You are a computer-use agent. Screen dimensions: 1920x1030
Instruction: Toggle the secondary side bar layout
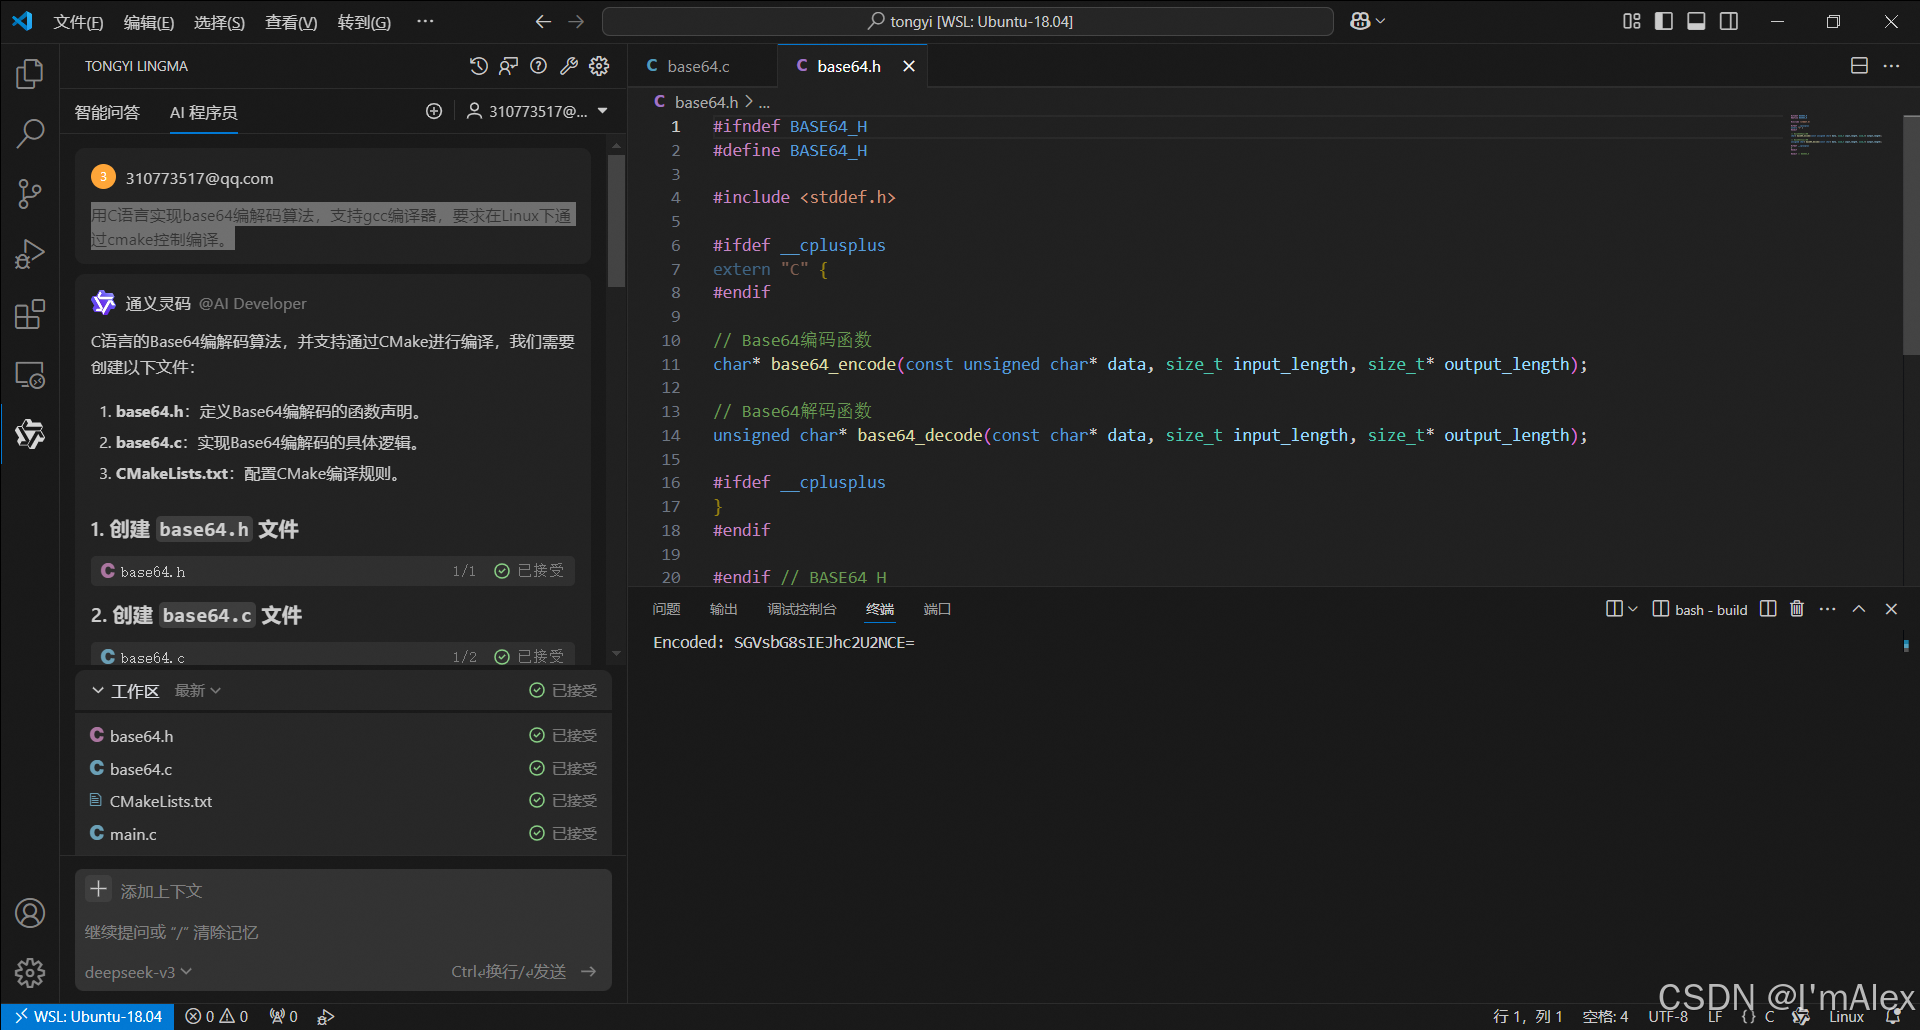pos(1729,21)
